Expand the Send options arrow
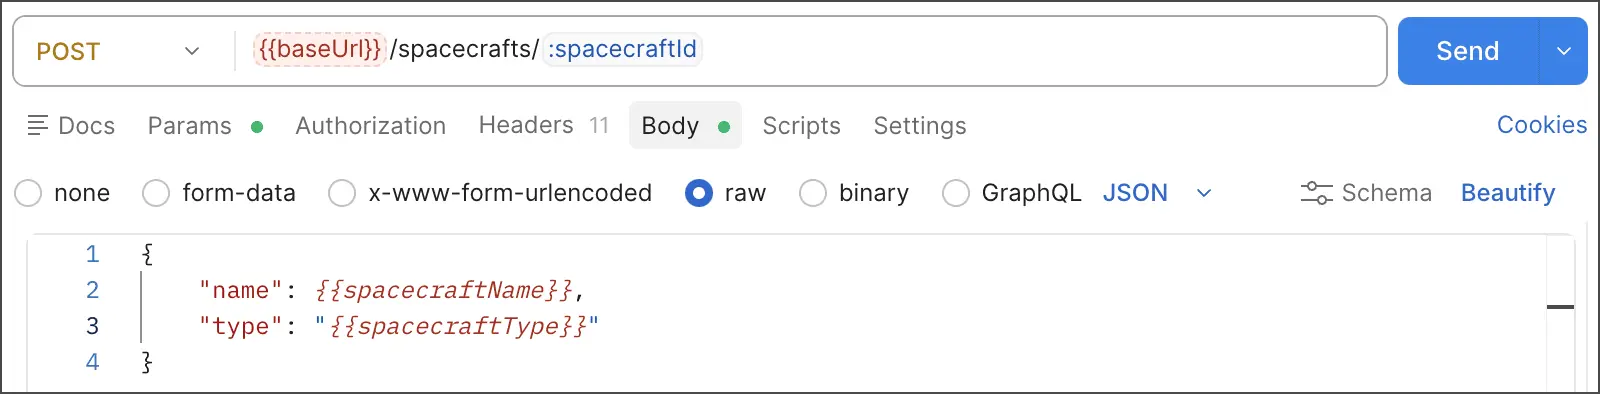 point(1564,51)
